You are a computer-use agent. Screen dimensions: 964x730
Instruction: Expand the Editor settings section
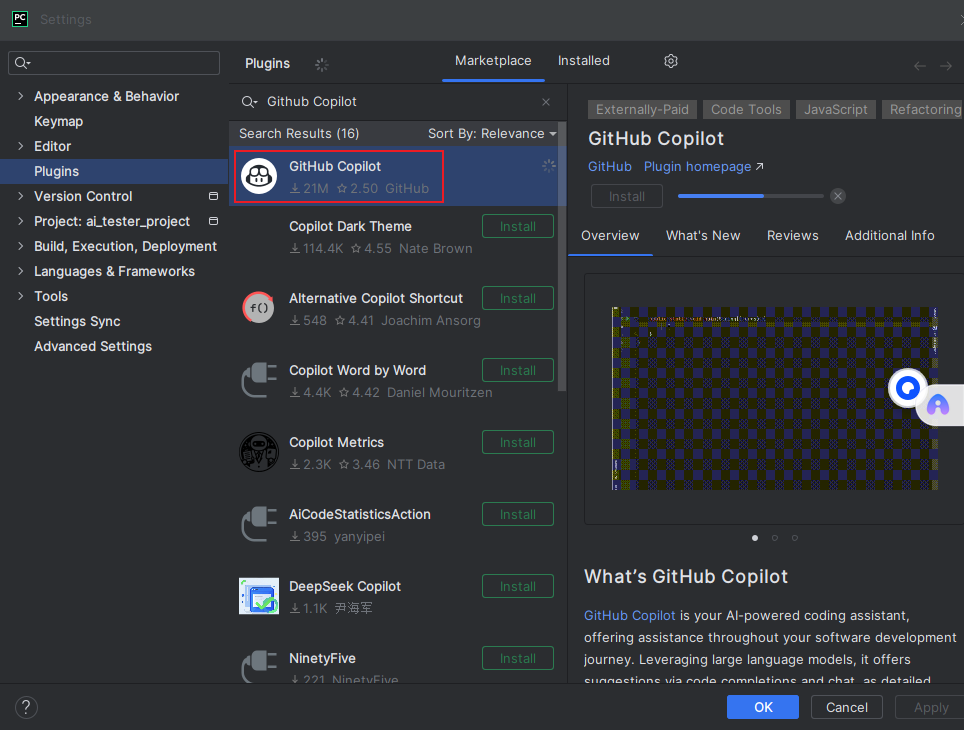click(x=21, y=146)
